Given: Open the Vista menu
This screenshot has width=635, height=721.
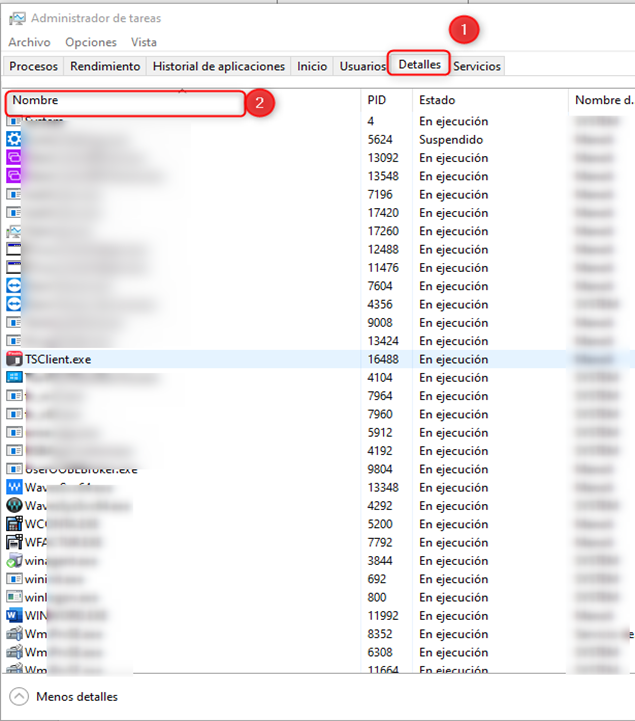Looking at the screenshot, I should click(x=144, y=42).
